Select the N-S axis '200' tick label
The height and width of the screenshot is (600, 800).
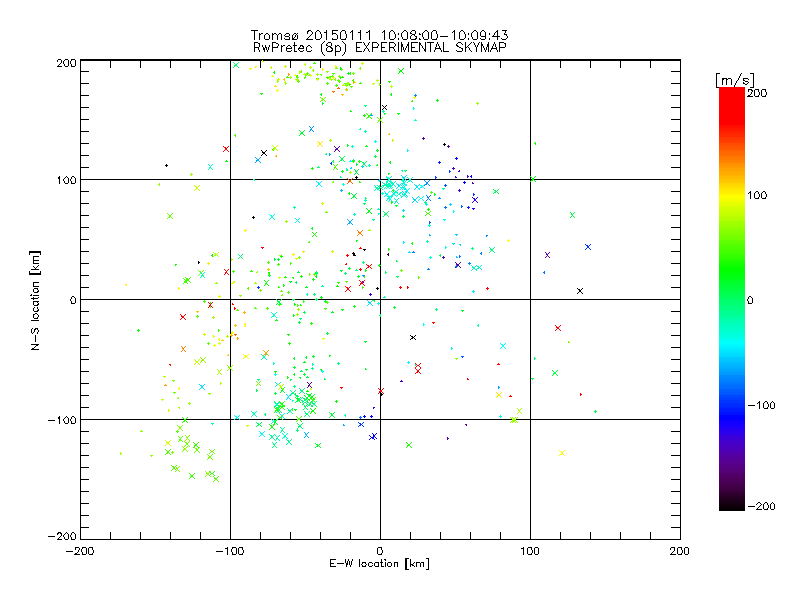click(66, 63)
